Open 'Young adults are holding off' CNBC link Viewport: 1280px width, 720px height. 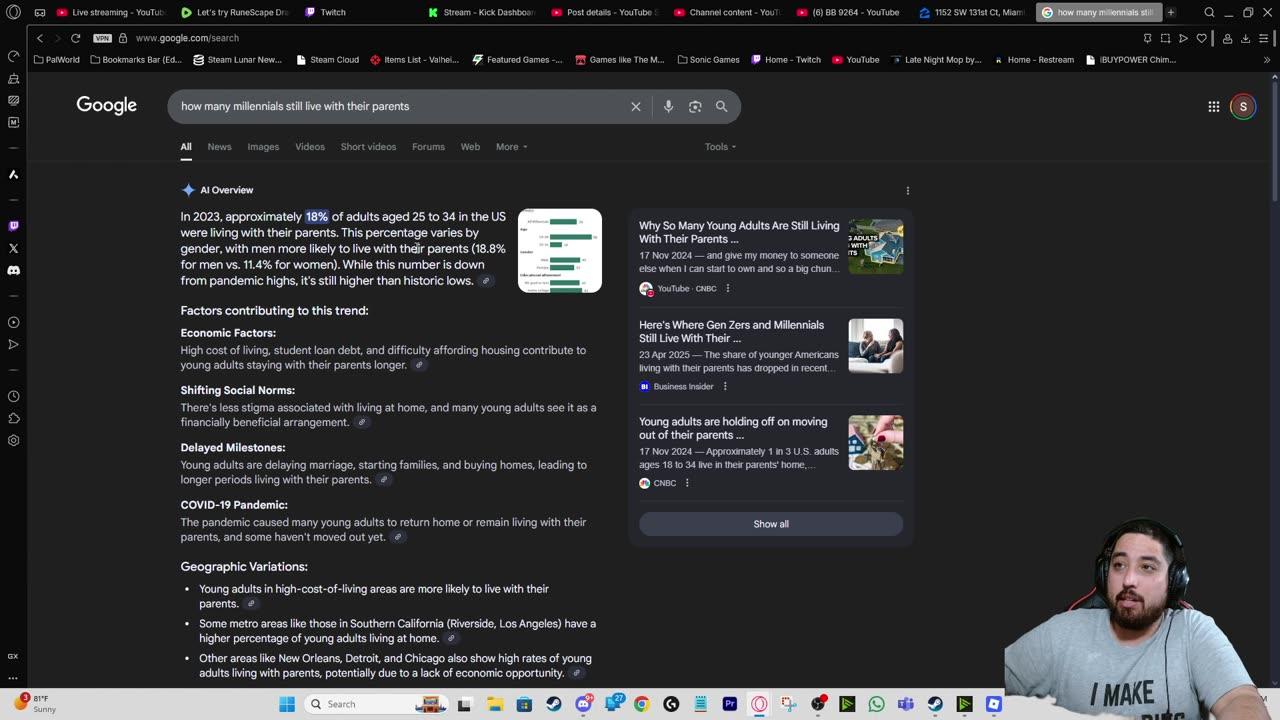pos(733,428)
